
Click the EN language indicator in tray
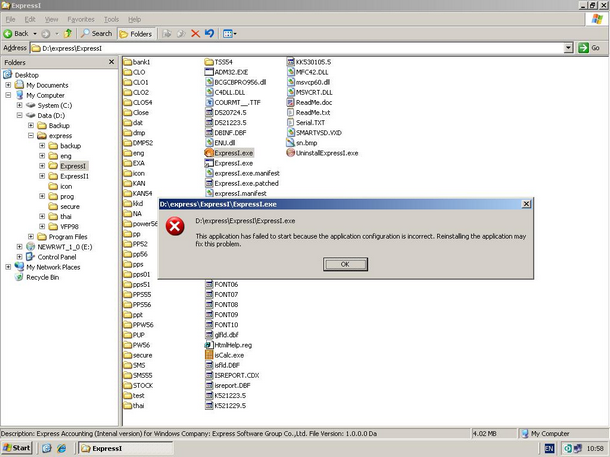tap(549, 448)
